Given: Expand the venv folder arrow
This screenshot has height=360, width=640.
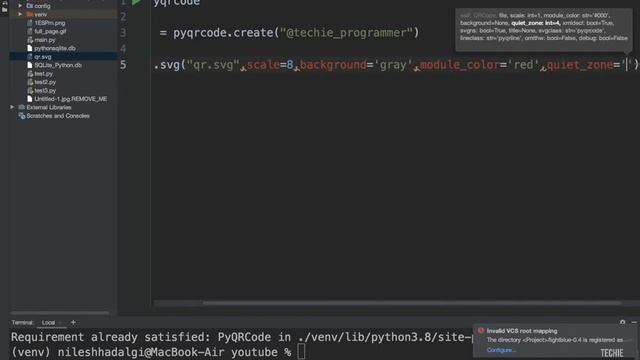Looking at the screenshot, I should 20,14.
